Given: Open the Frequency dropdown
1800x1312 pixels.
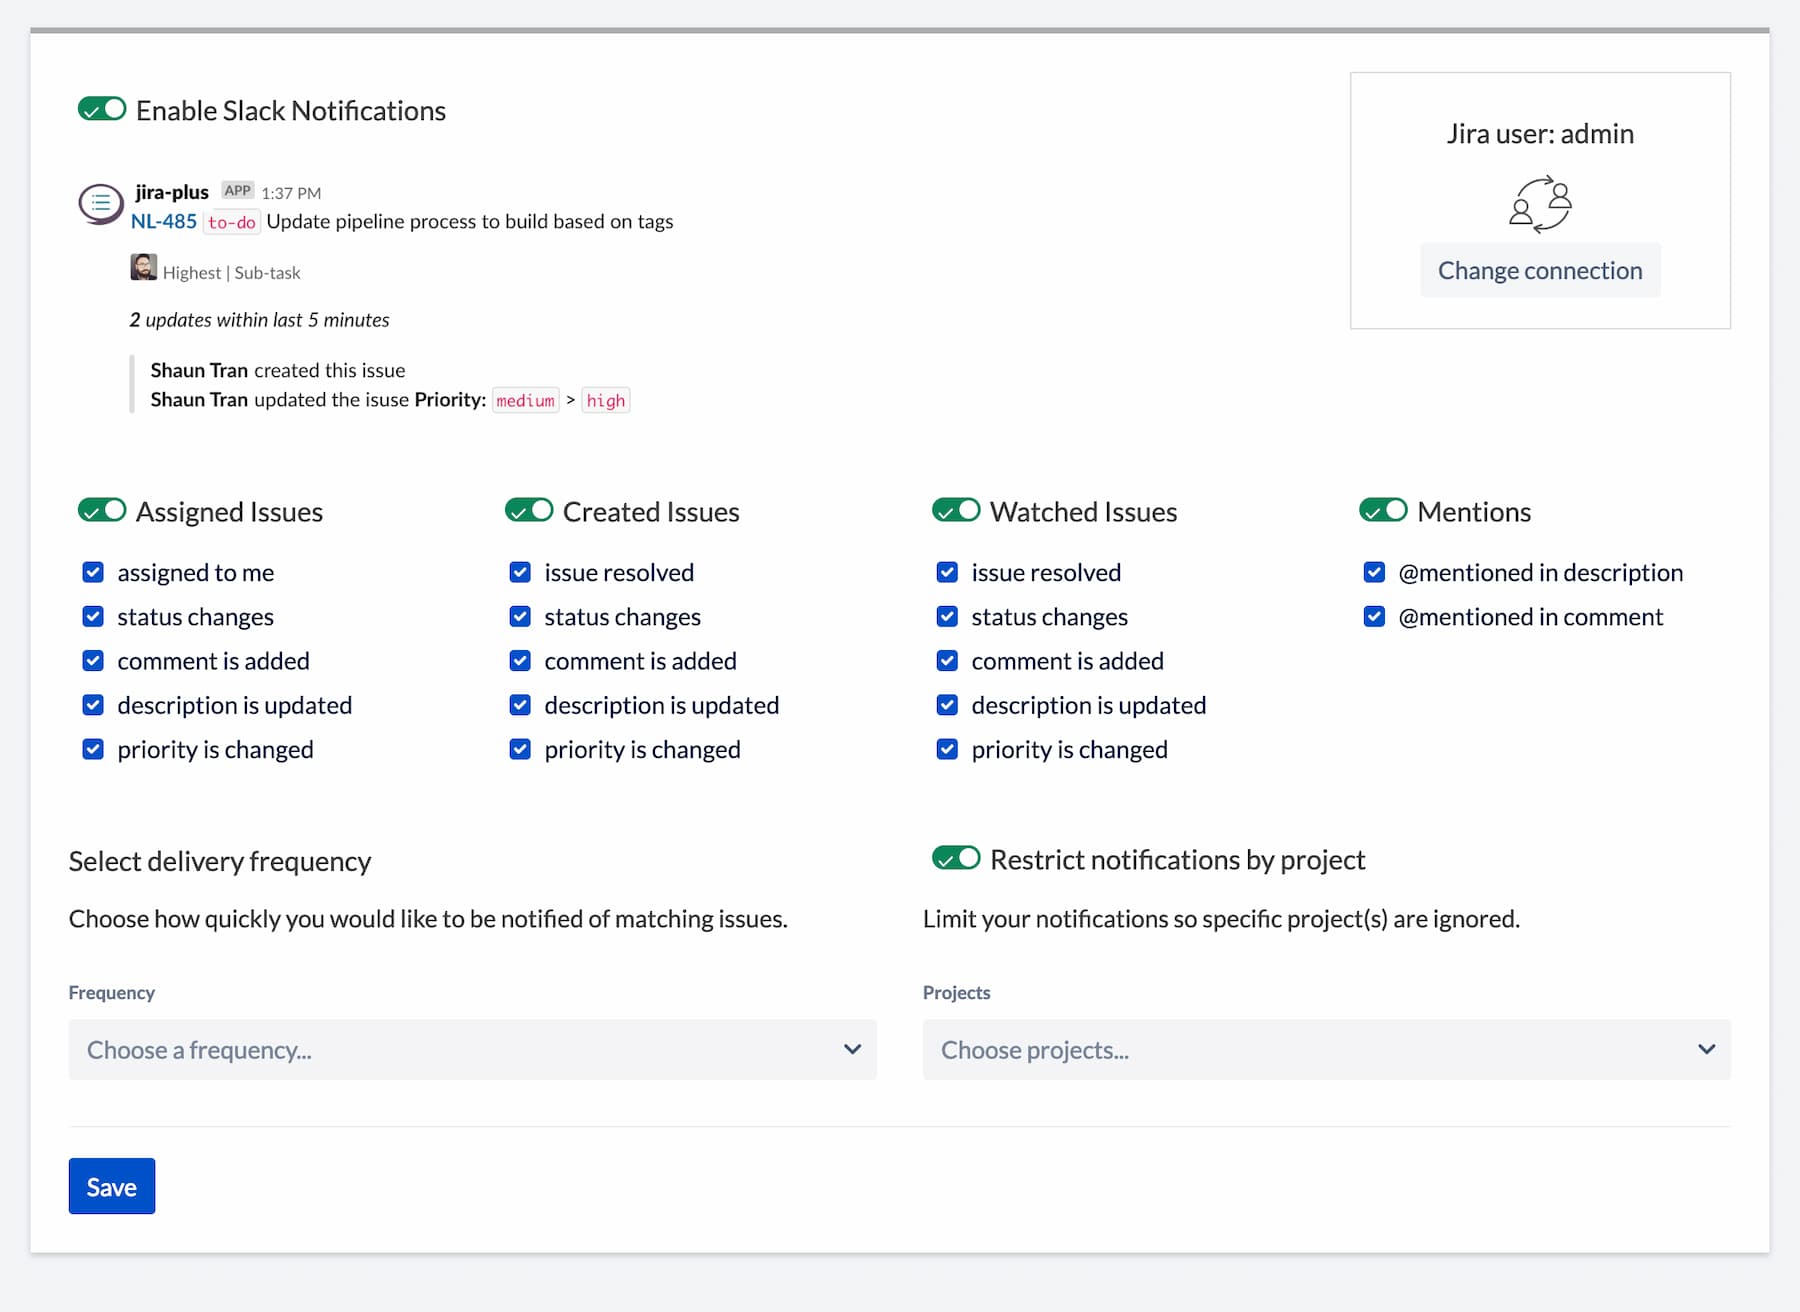Looking at the screenshot, I should pyautogui.click(x=472, y=1050).
